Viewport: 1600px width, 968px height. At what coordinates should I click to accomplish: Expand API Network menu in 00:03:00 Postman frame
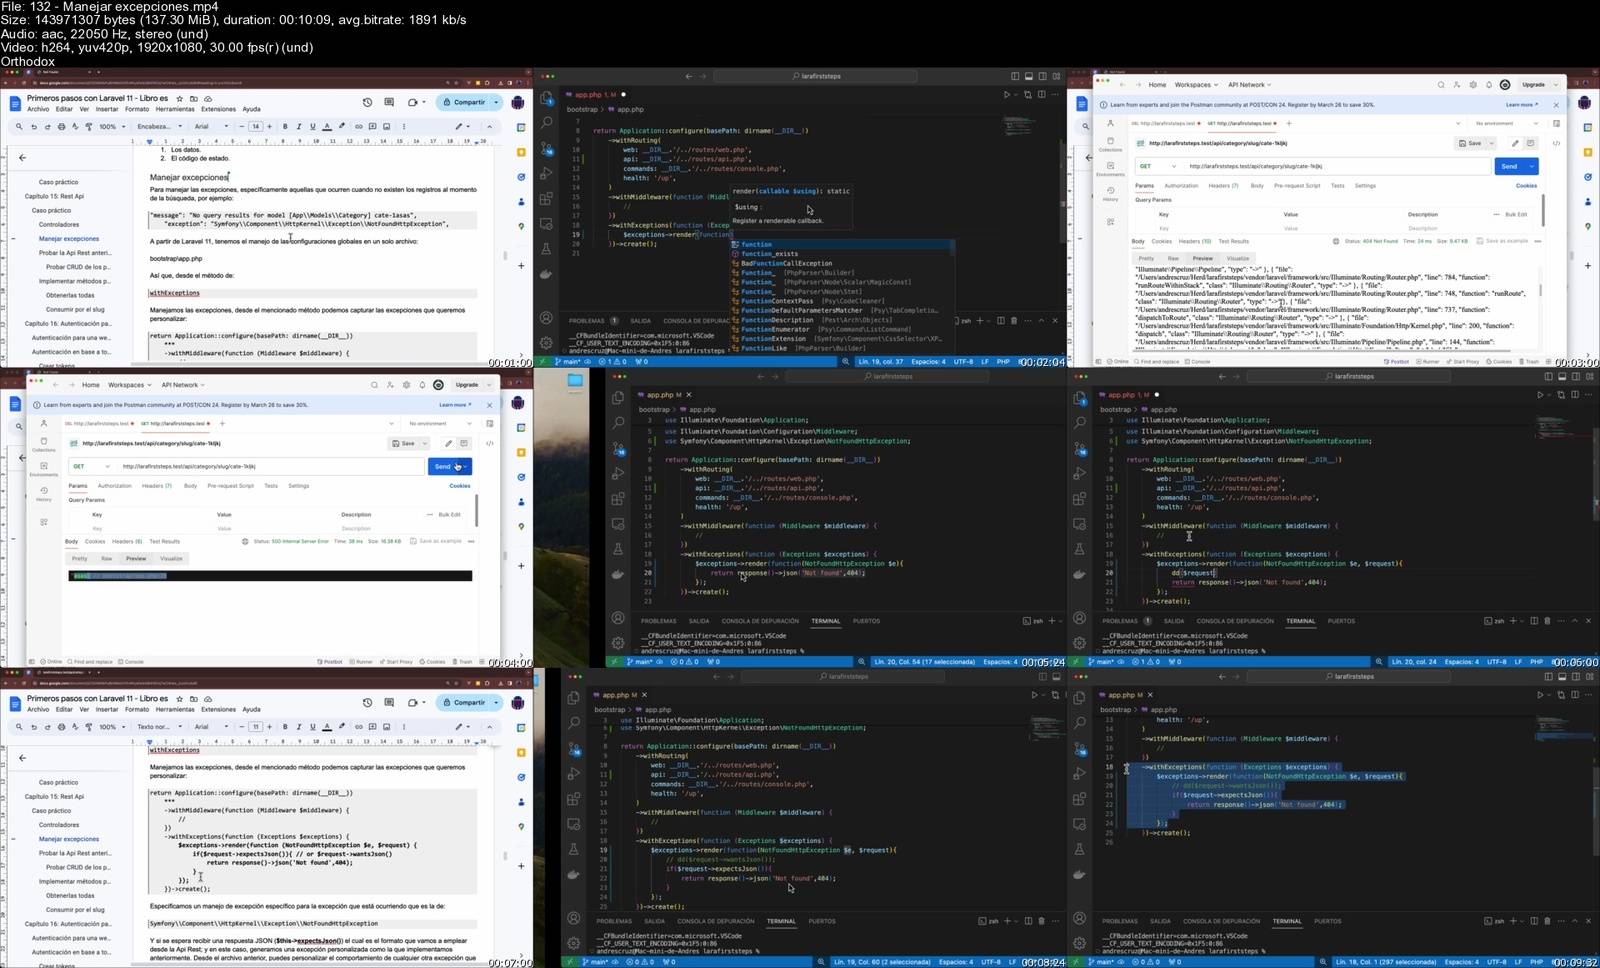1249,85
